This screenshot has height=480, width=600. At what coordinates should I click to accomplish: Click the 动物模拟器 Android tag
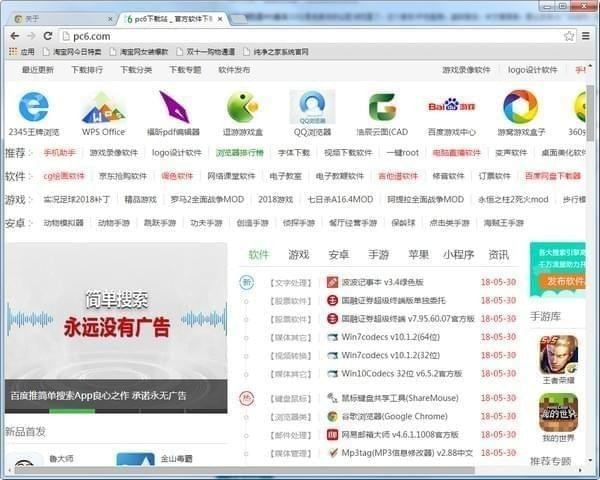coord(64,223)
